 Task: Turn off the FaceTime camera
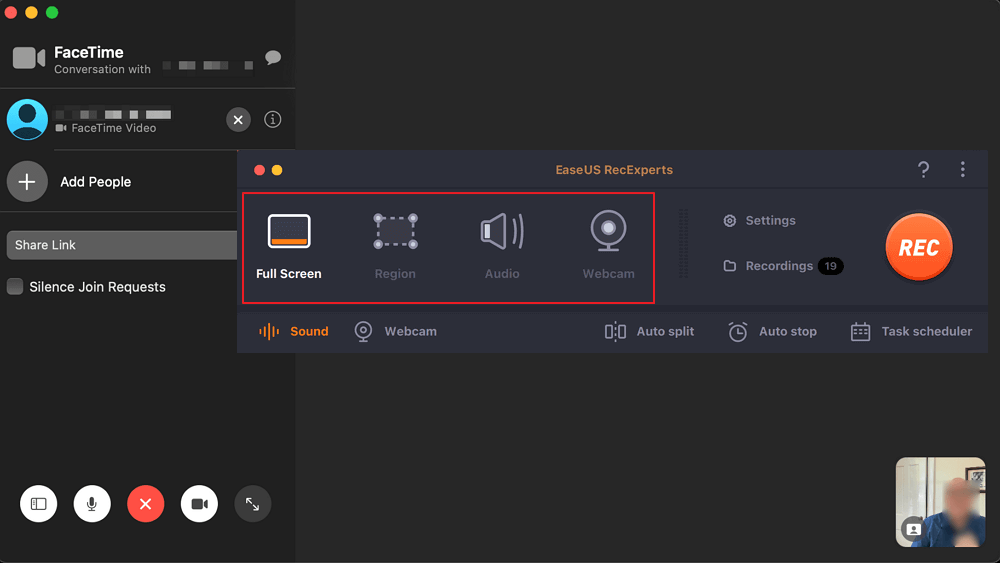(199, 504)
